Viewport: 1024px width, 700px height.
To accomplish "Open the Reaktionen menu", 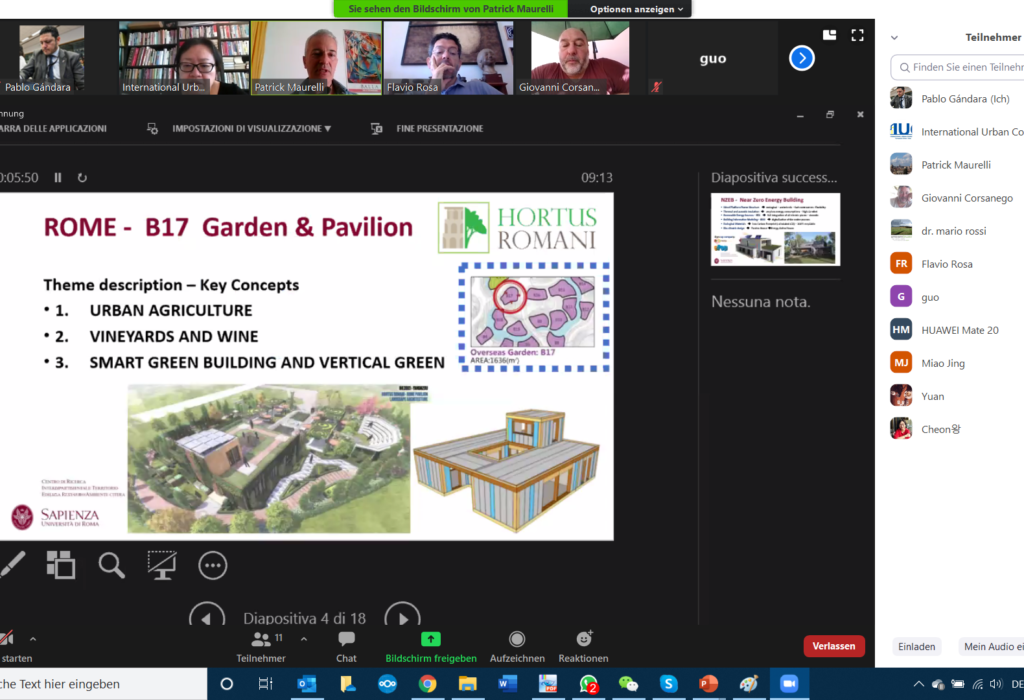I will (x=583, y=645).
